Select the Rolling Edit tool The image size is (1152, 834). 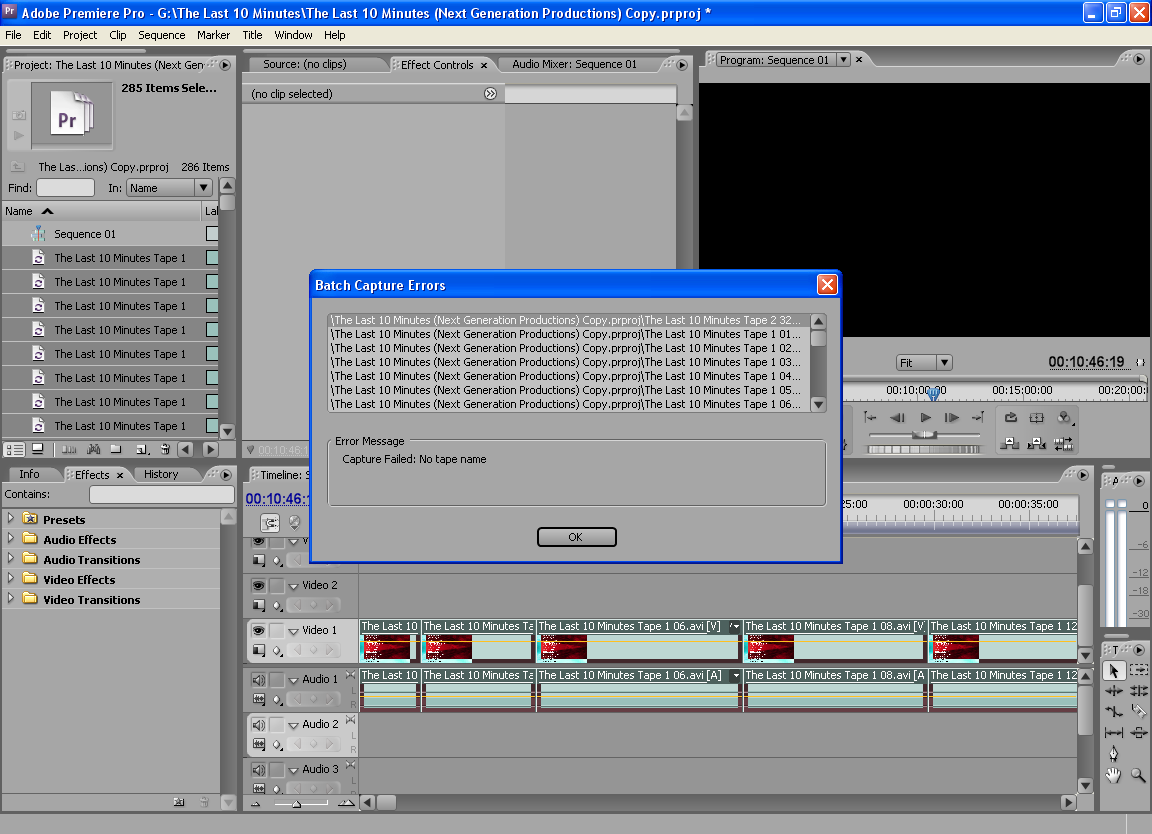tap(1138, 691)
